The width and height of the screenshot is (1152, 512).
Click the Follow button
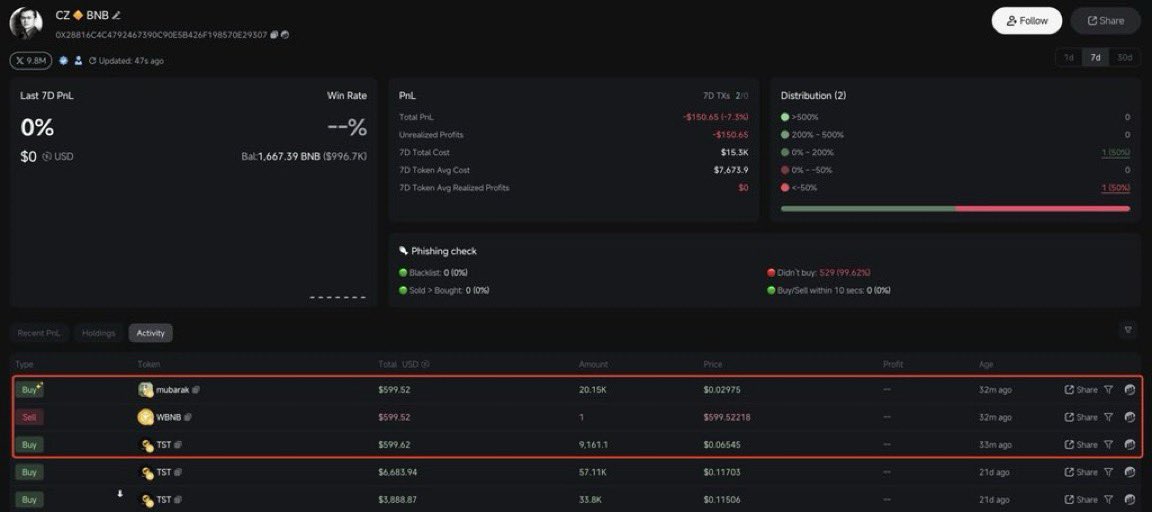(1027, 21)
